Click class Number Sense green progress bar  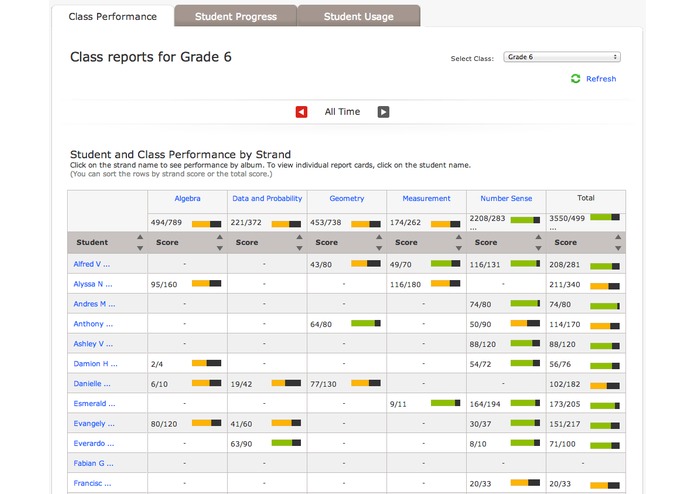click(x=525, y=220)
